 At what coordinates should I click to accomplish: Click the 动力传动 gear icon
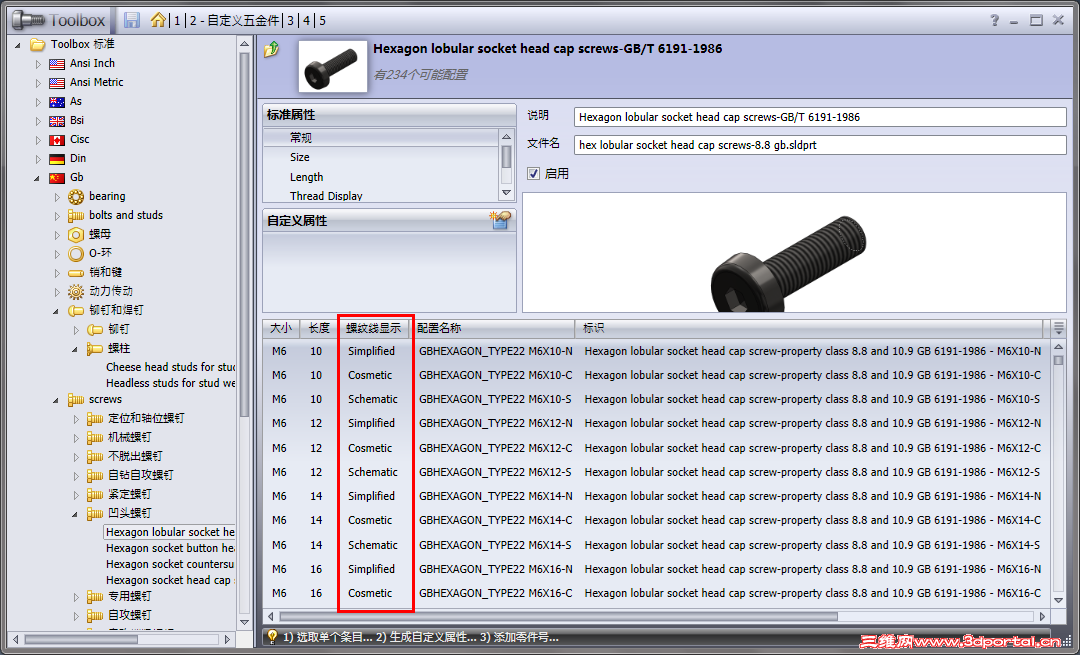(x=76, y=291)
